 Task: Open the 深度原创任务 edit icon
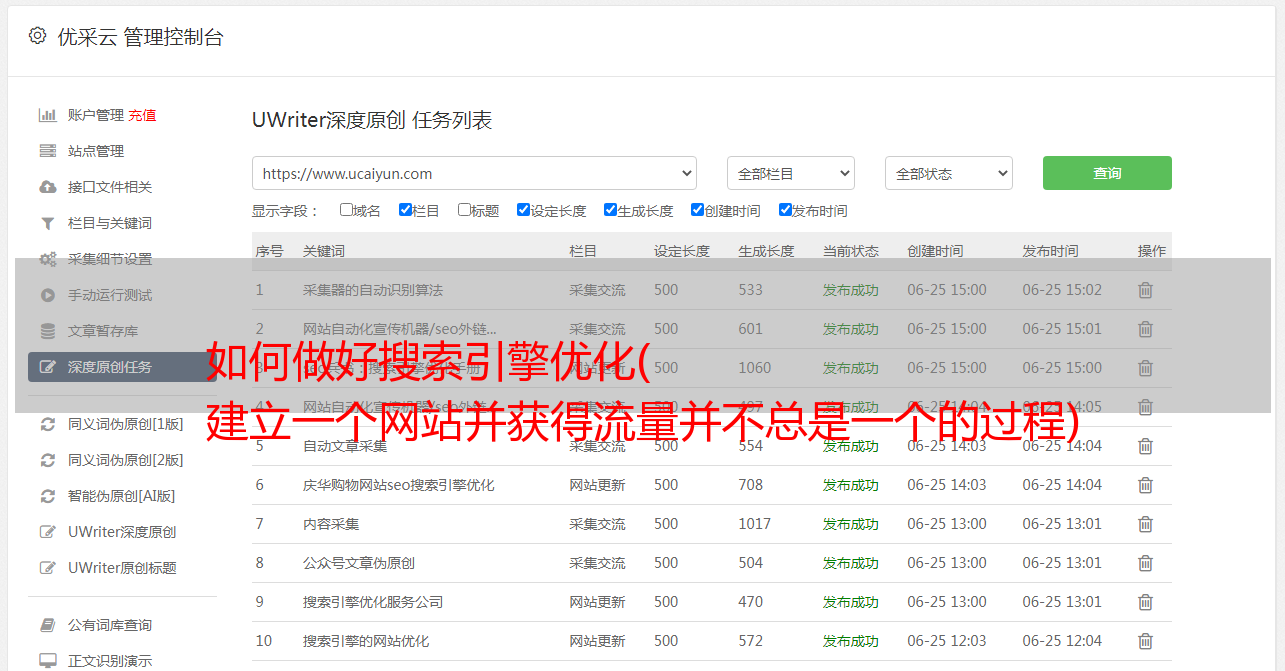(47, 367)
